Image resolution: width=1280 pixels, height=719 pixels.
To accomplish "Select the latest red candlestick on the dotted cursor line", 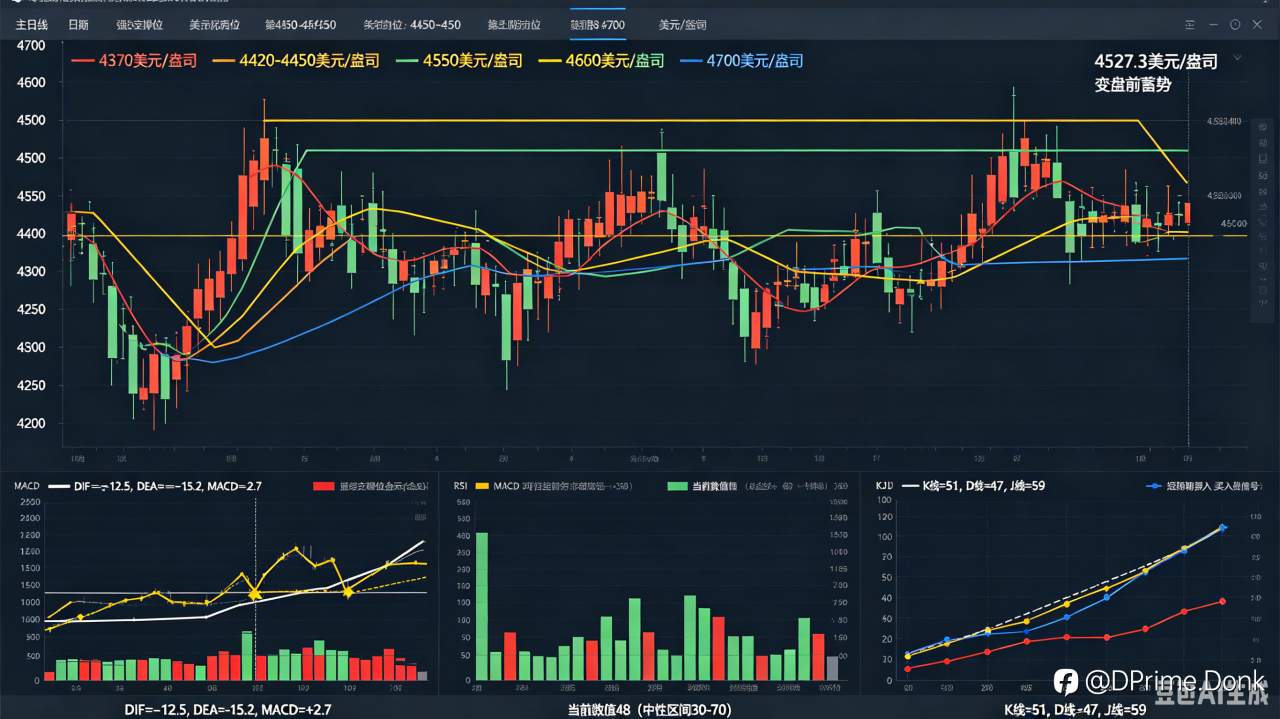I will [x=1187, y=212].
